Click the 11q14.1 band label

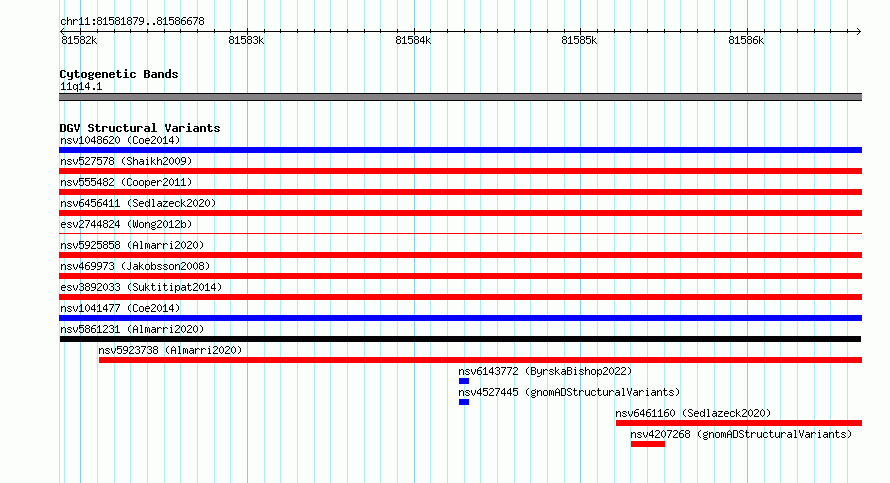click(x=81, y=86)
